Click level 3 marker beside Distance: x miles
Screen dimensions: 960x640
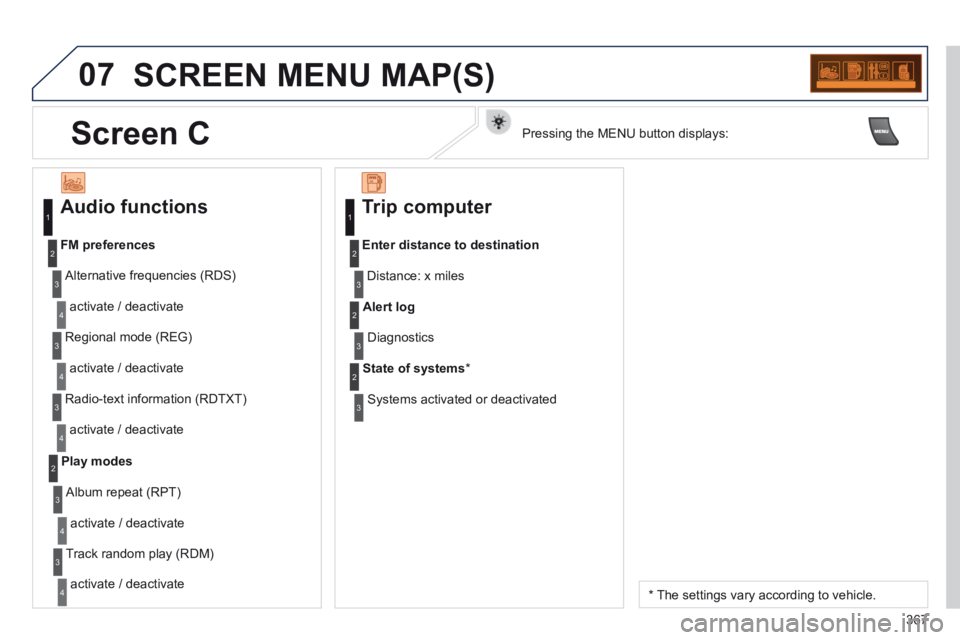coord(359,285)
